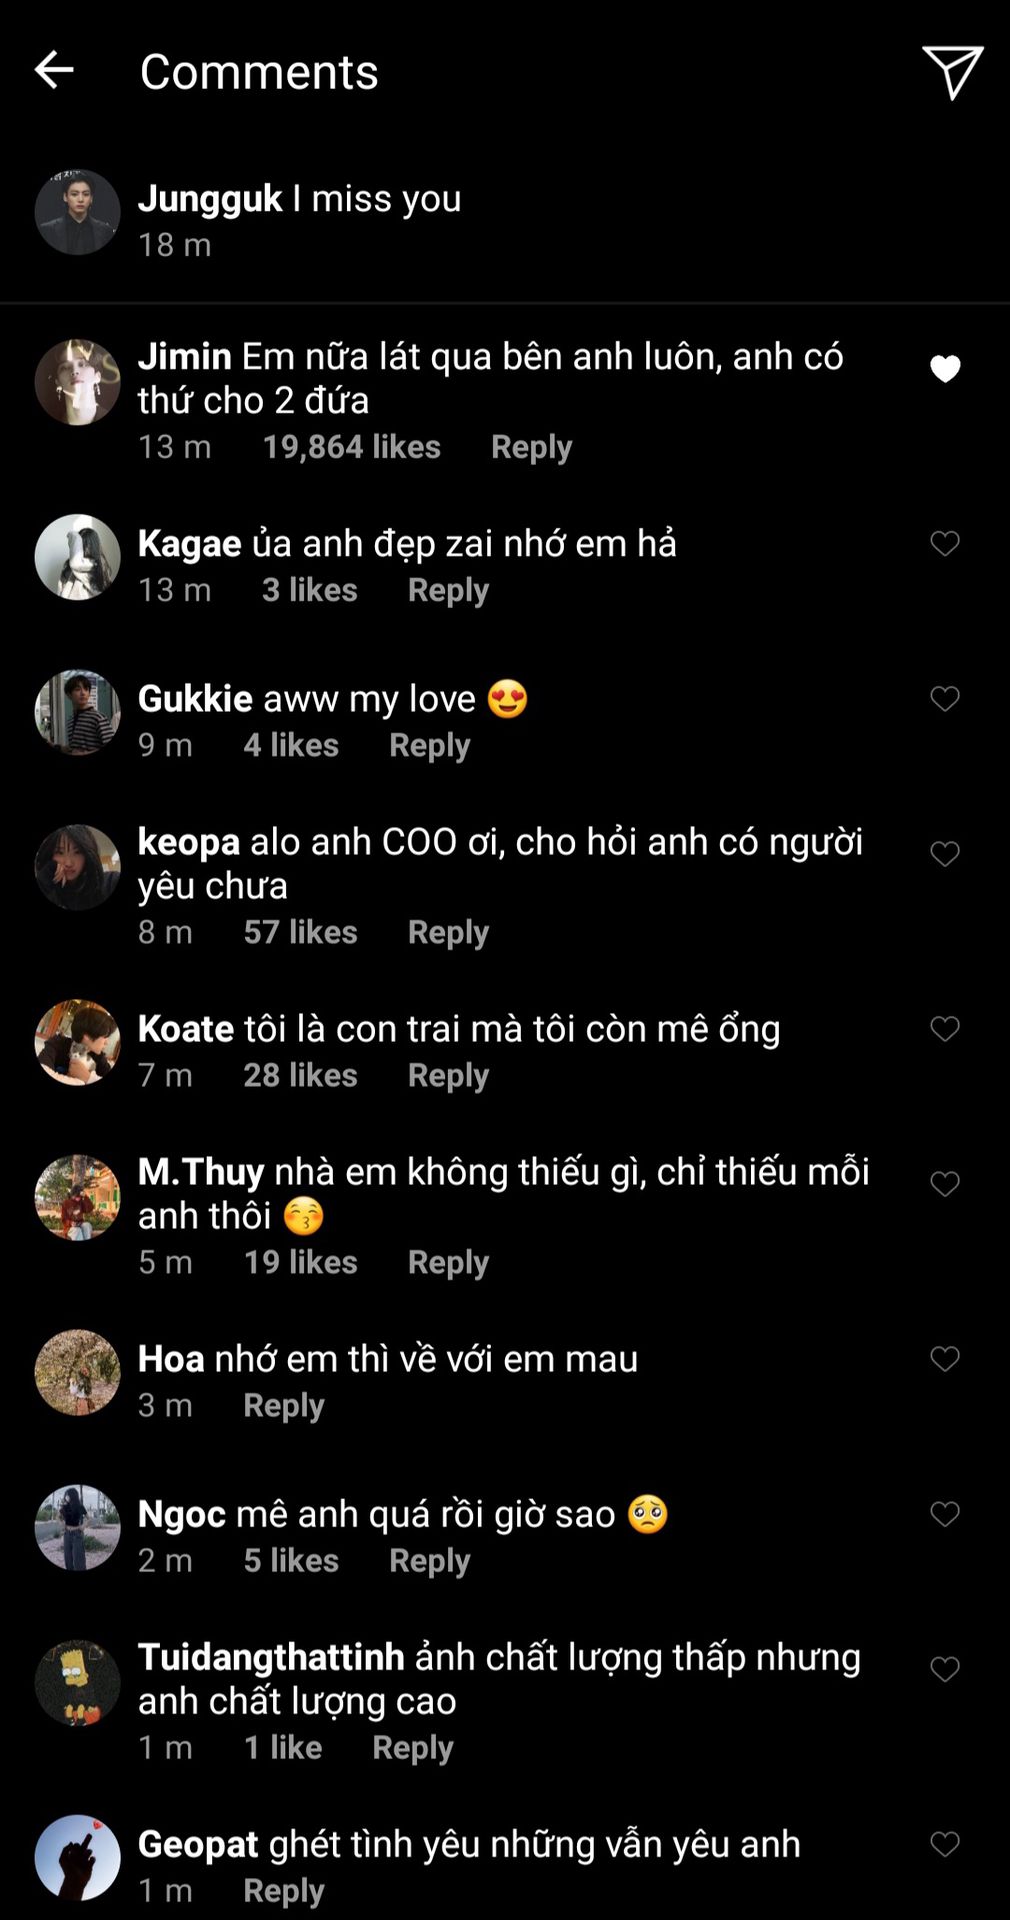1010x1920 pixels.
Task: View the 19,864 likes on Jimin's comment
Action: (351, 447)
